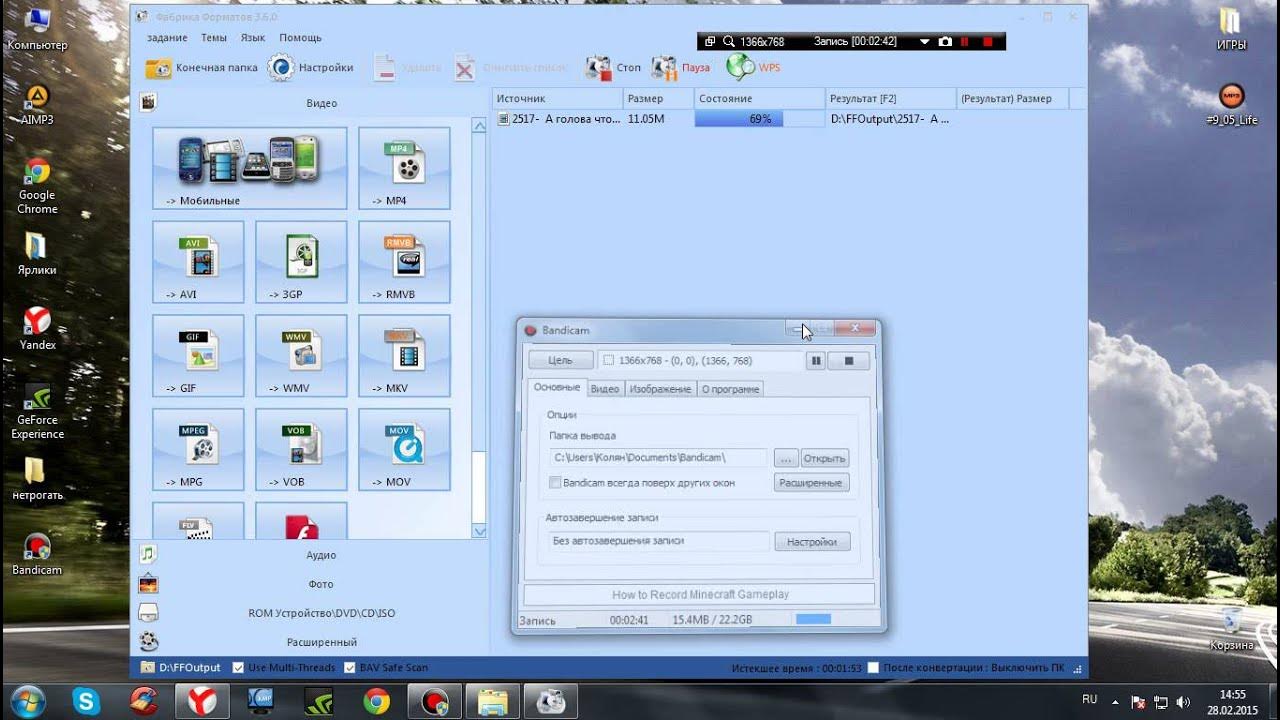The width and height of the screenshot is (1280, 720).
Task: Click the Состояние column header
Action: [759, 98]
